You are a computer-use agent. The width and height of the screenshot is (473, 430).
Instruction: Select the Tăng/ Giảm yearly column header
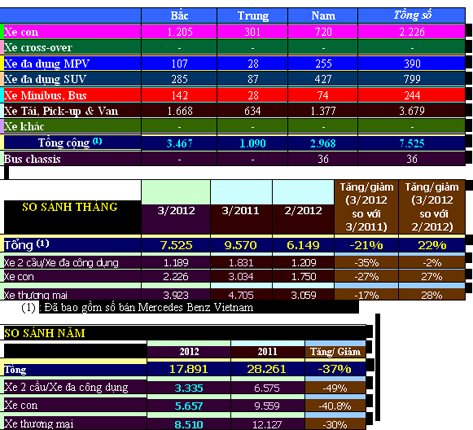click(x=335, y=352)
